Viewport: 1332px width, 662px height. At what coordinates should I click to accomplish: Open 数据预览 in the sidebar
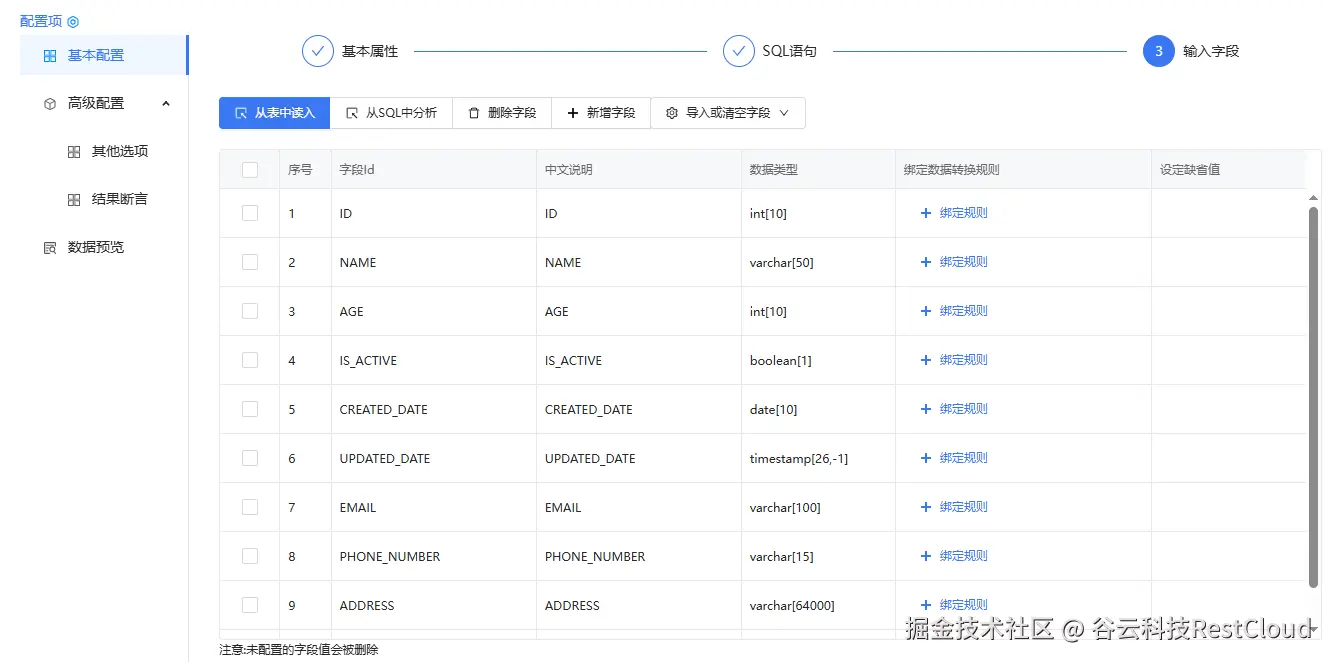[x=104, y=247]
